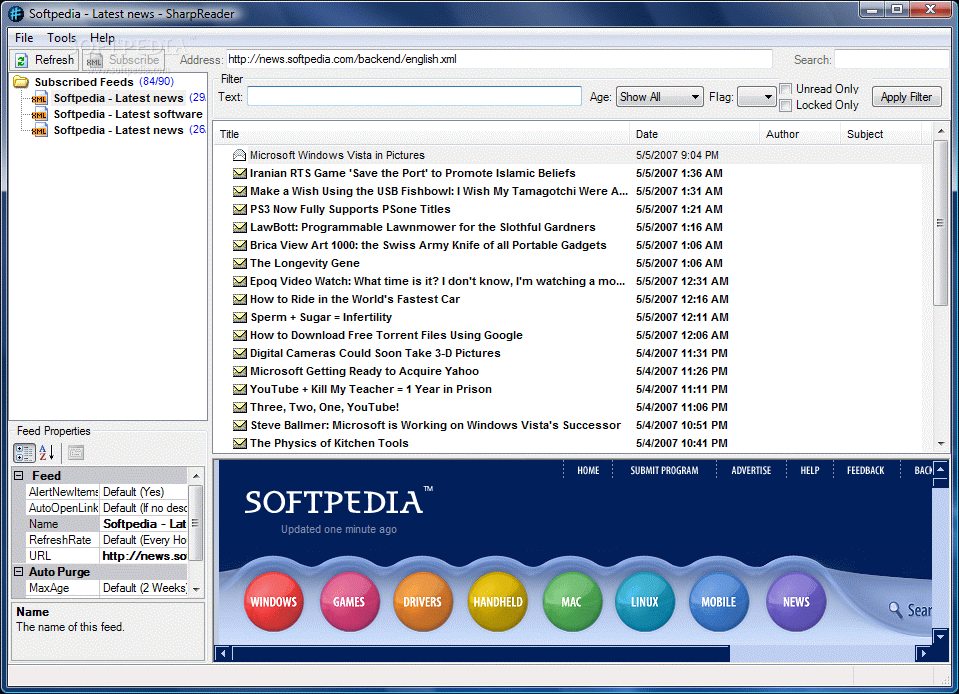959x694 pixels.
Task: Click envelope icon for PS3 PSone Titles article
Action: click(x=240, y=210)
